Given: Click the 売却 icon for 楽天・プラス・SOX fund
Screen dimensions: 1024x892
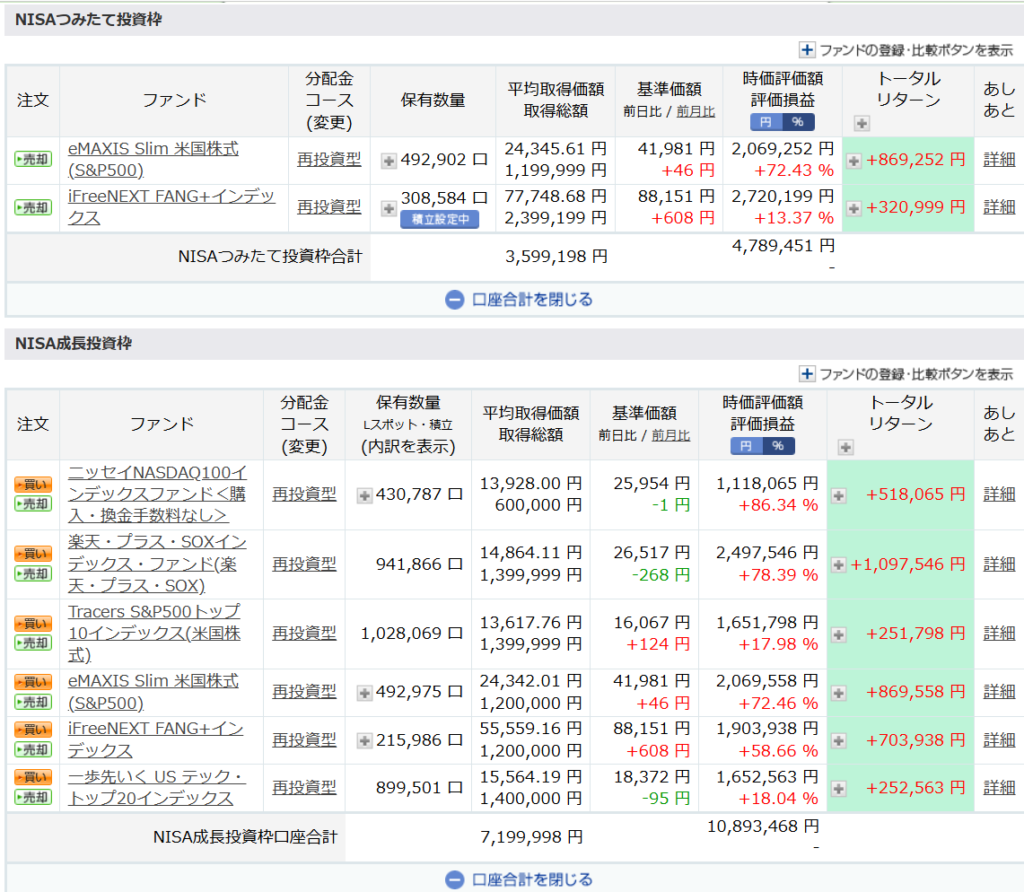Looking at the screenshot, I should 32,574.
